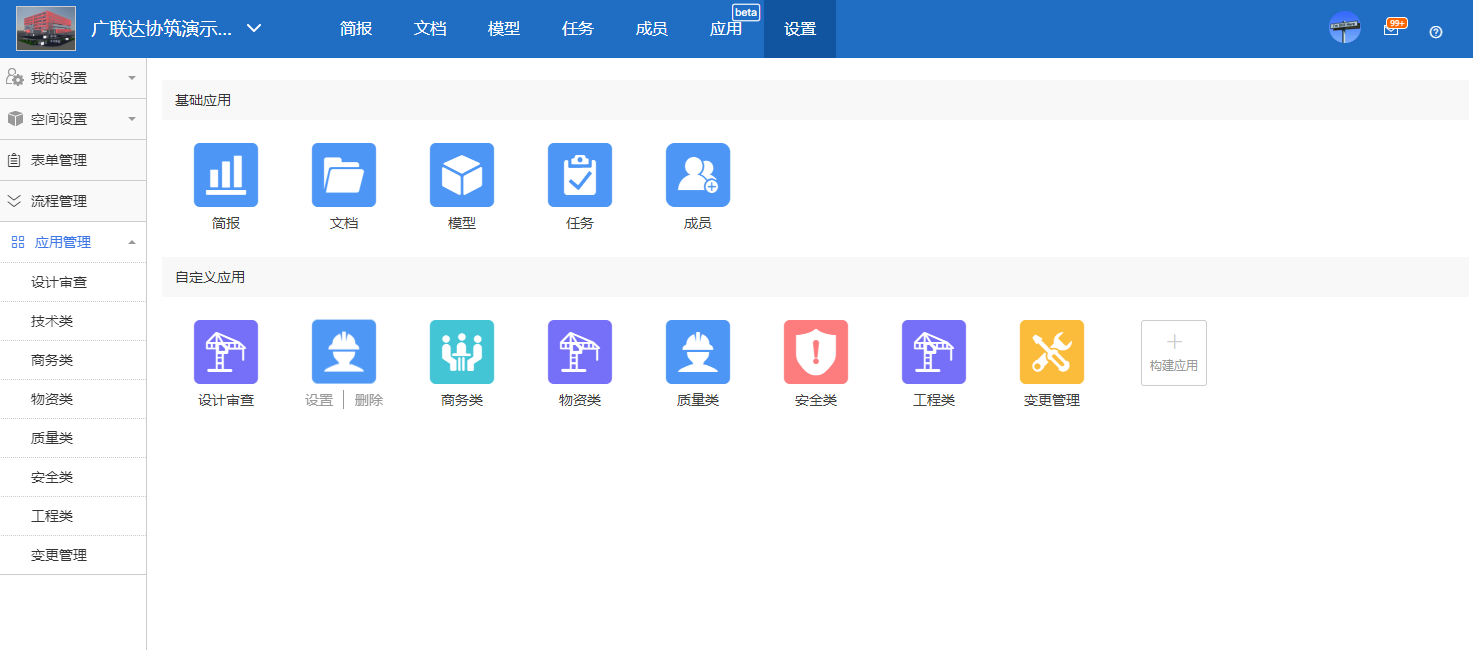Switch to the 文档 navigation tab

coord(430,28)
